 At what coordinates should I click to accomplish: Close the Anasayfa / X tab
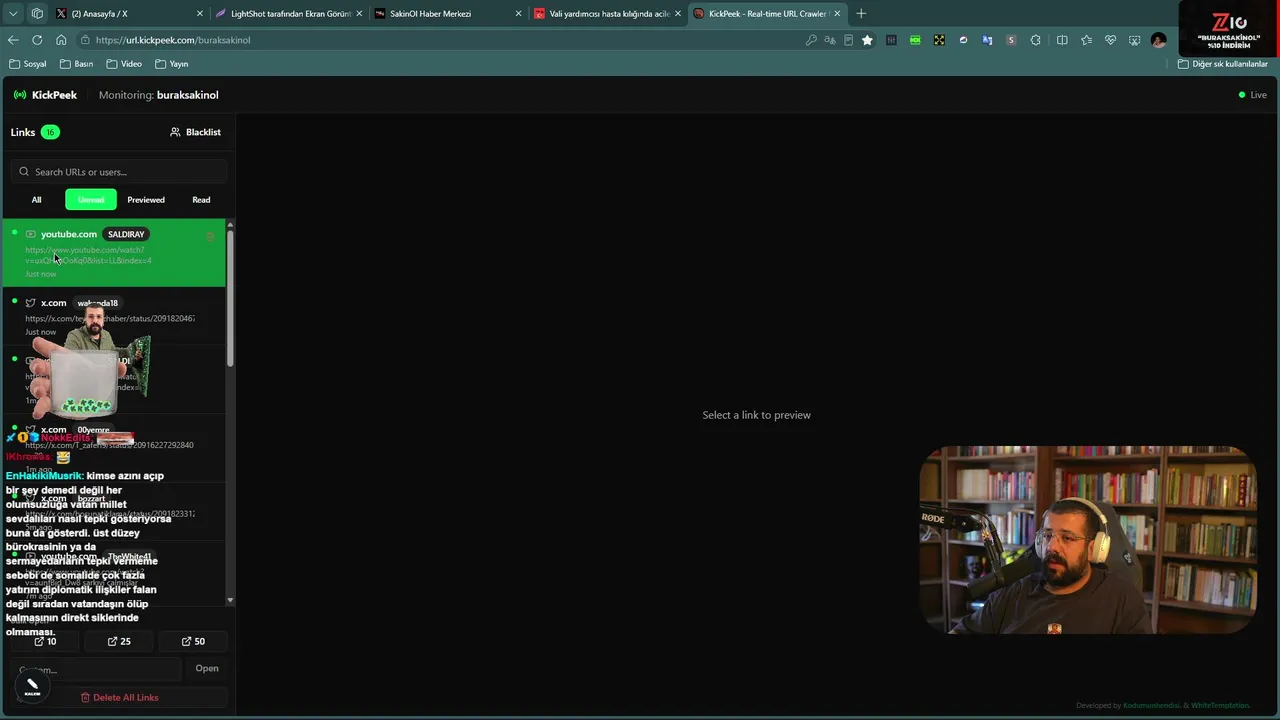pyautogui.click(x=200, y=14)
